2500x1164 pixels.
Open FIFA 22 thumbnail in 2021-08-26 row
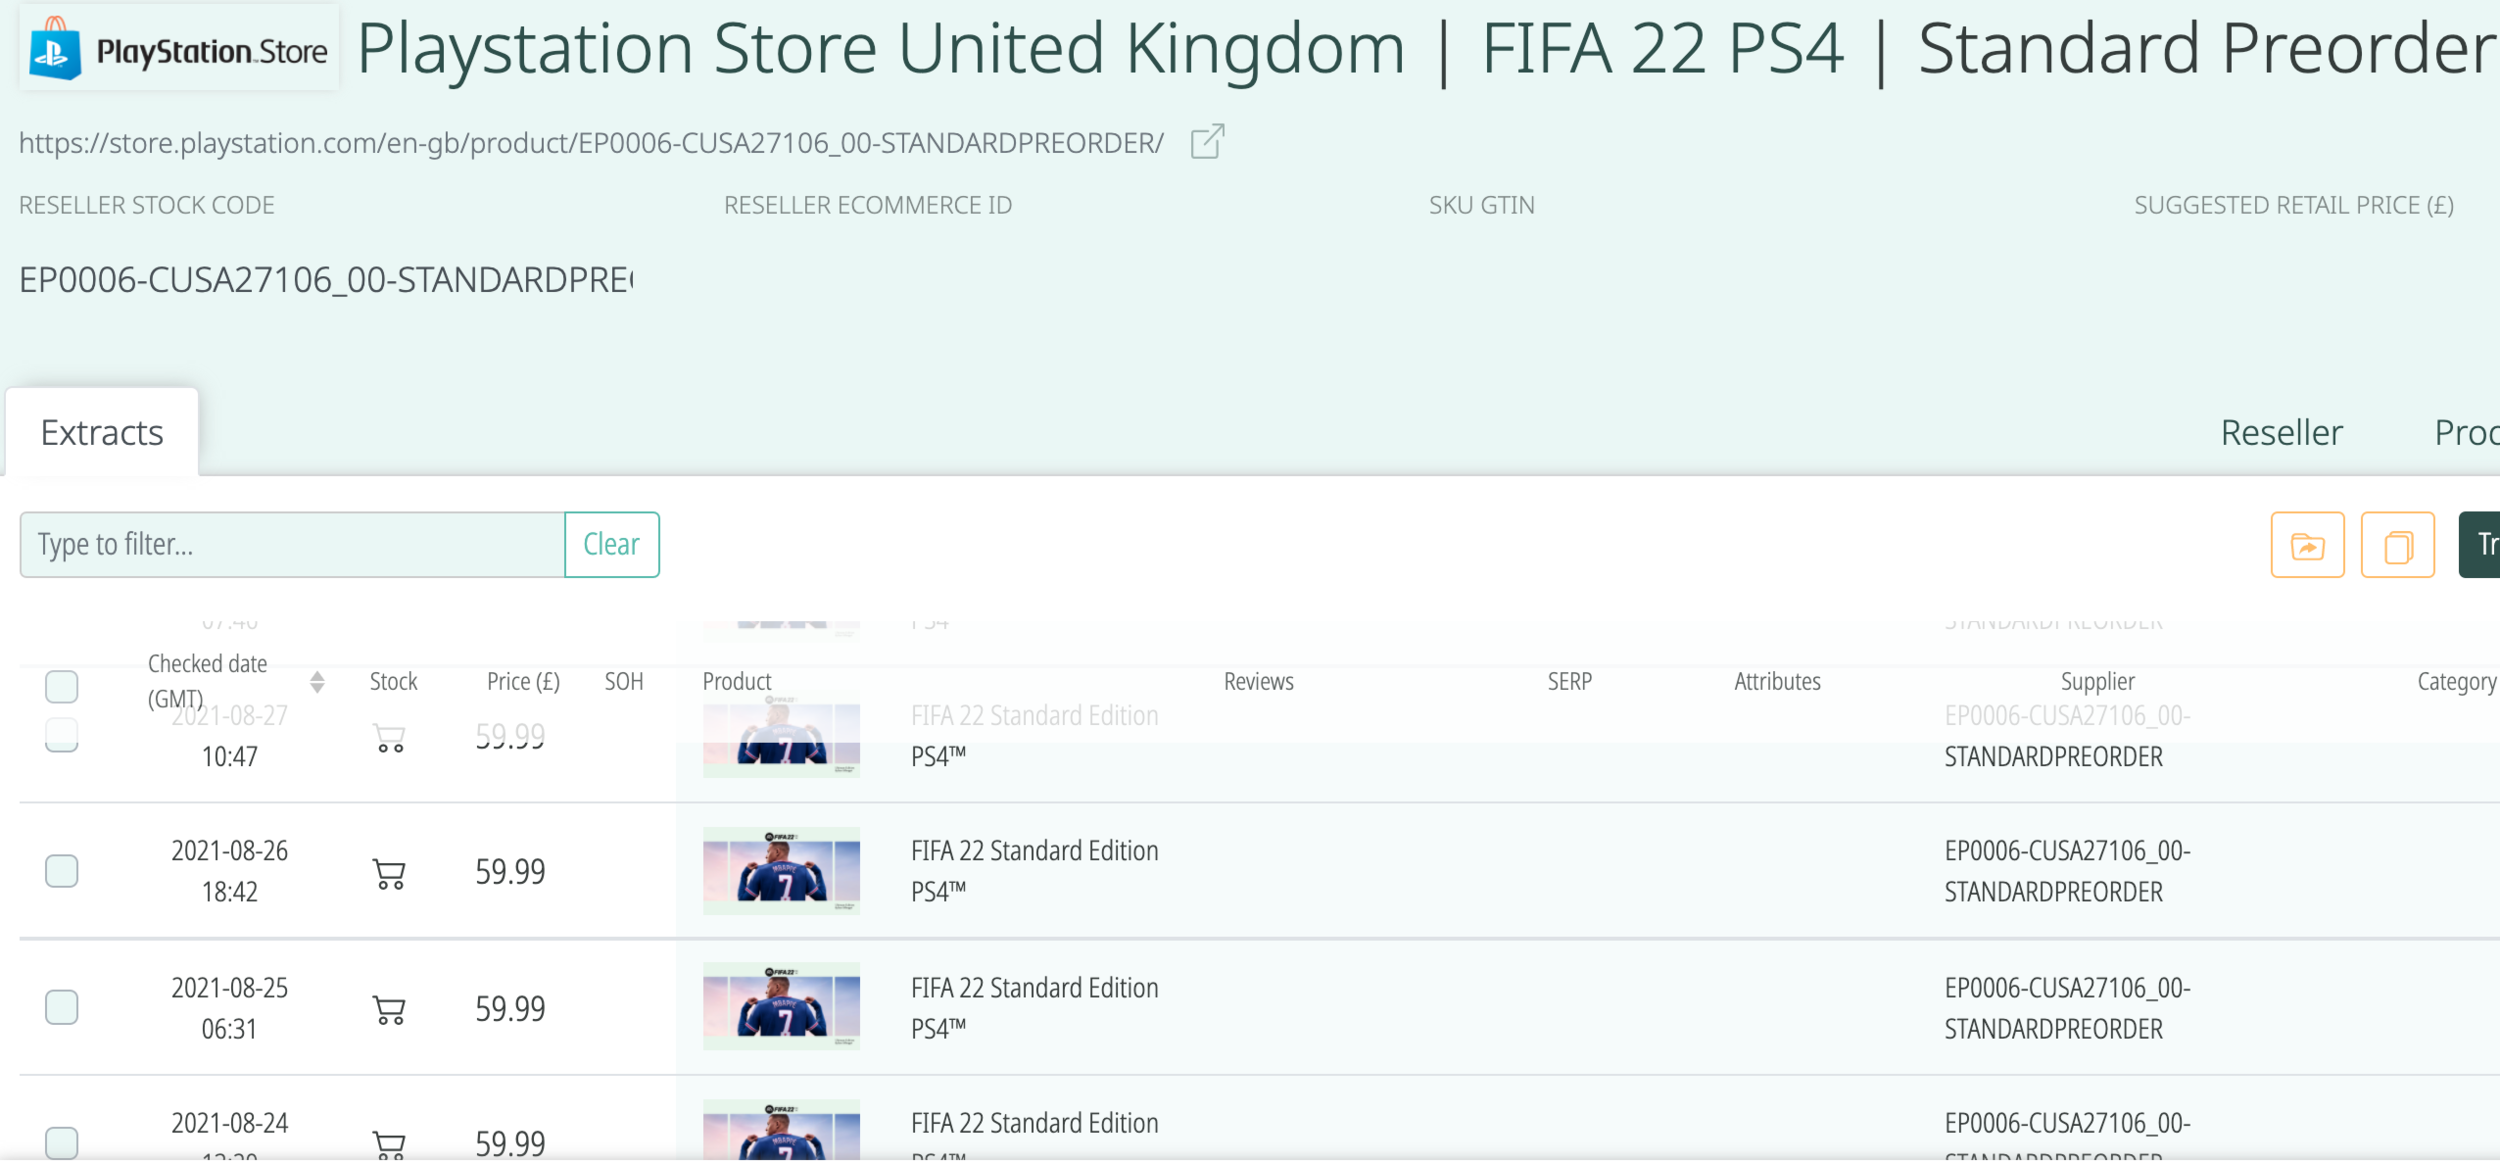[x=781, y=871]
